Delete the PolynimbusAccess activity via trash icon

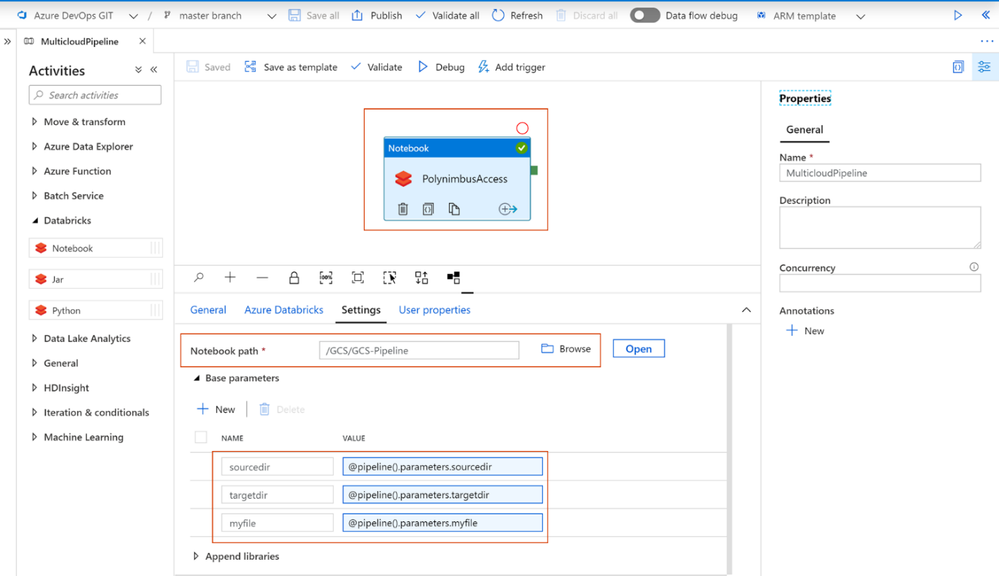[x=403, y=209]
